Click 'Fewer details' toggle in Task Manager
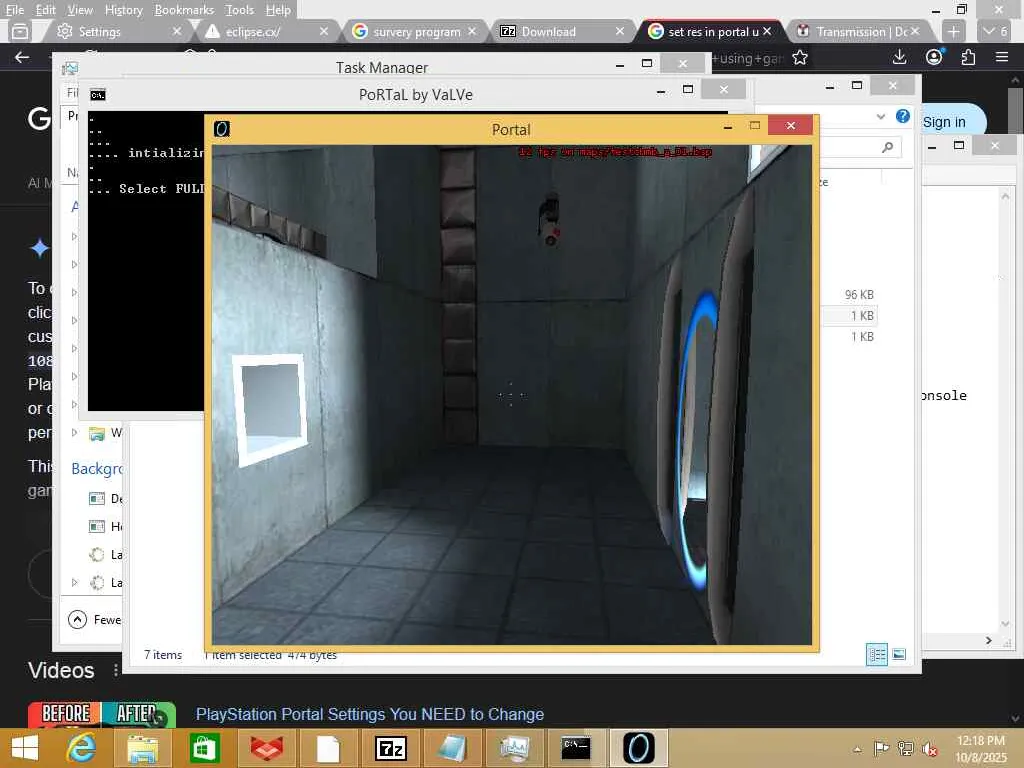Viewport: 1024px width, 768px height. 95,619
